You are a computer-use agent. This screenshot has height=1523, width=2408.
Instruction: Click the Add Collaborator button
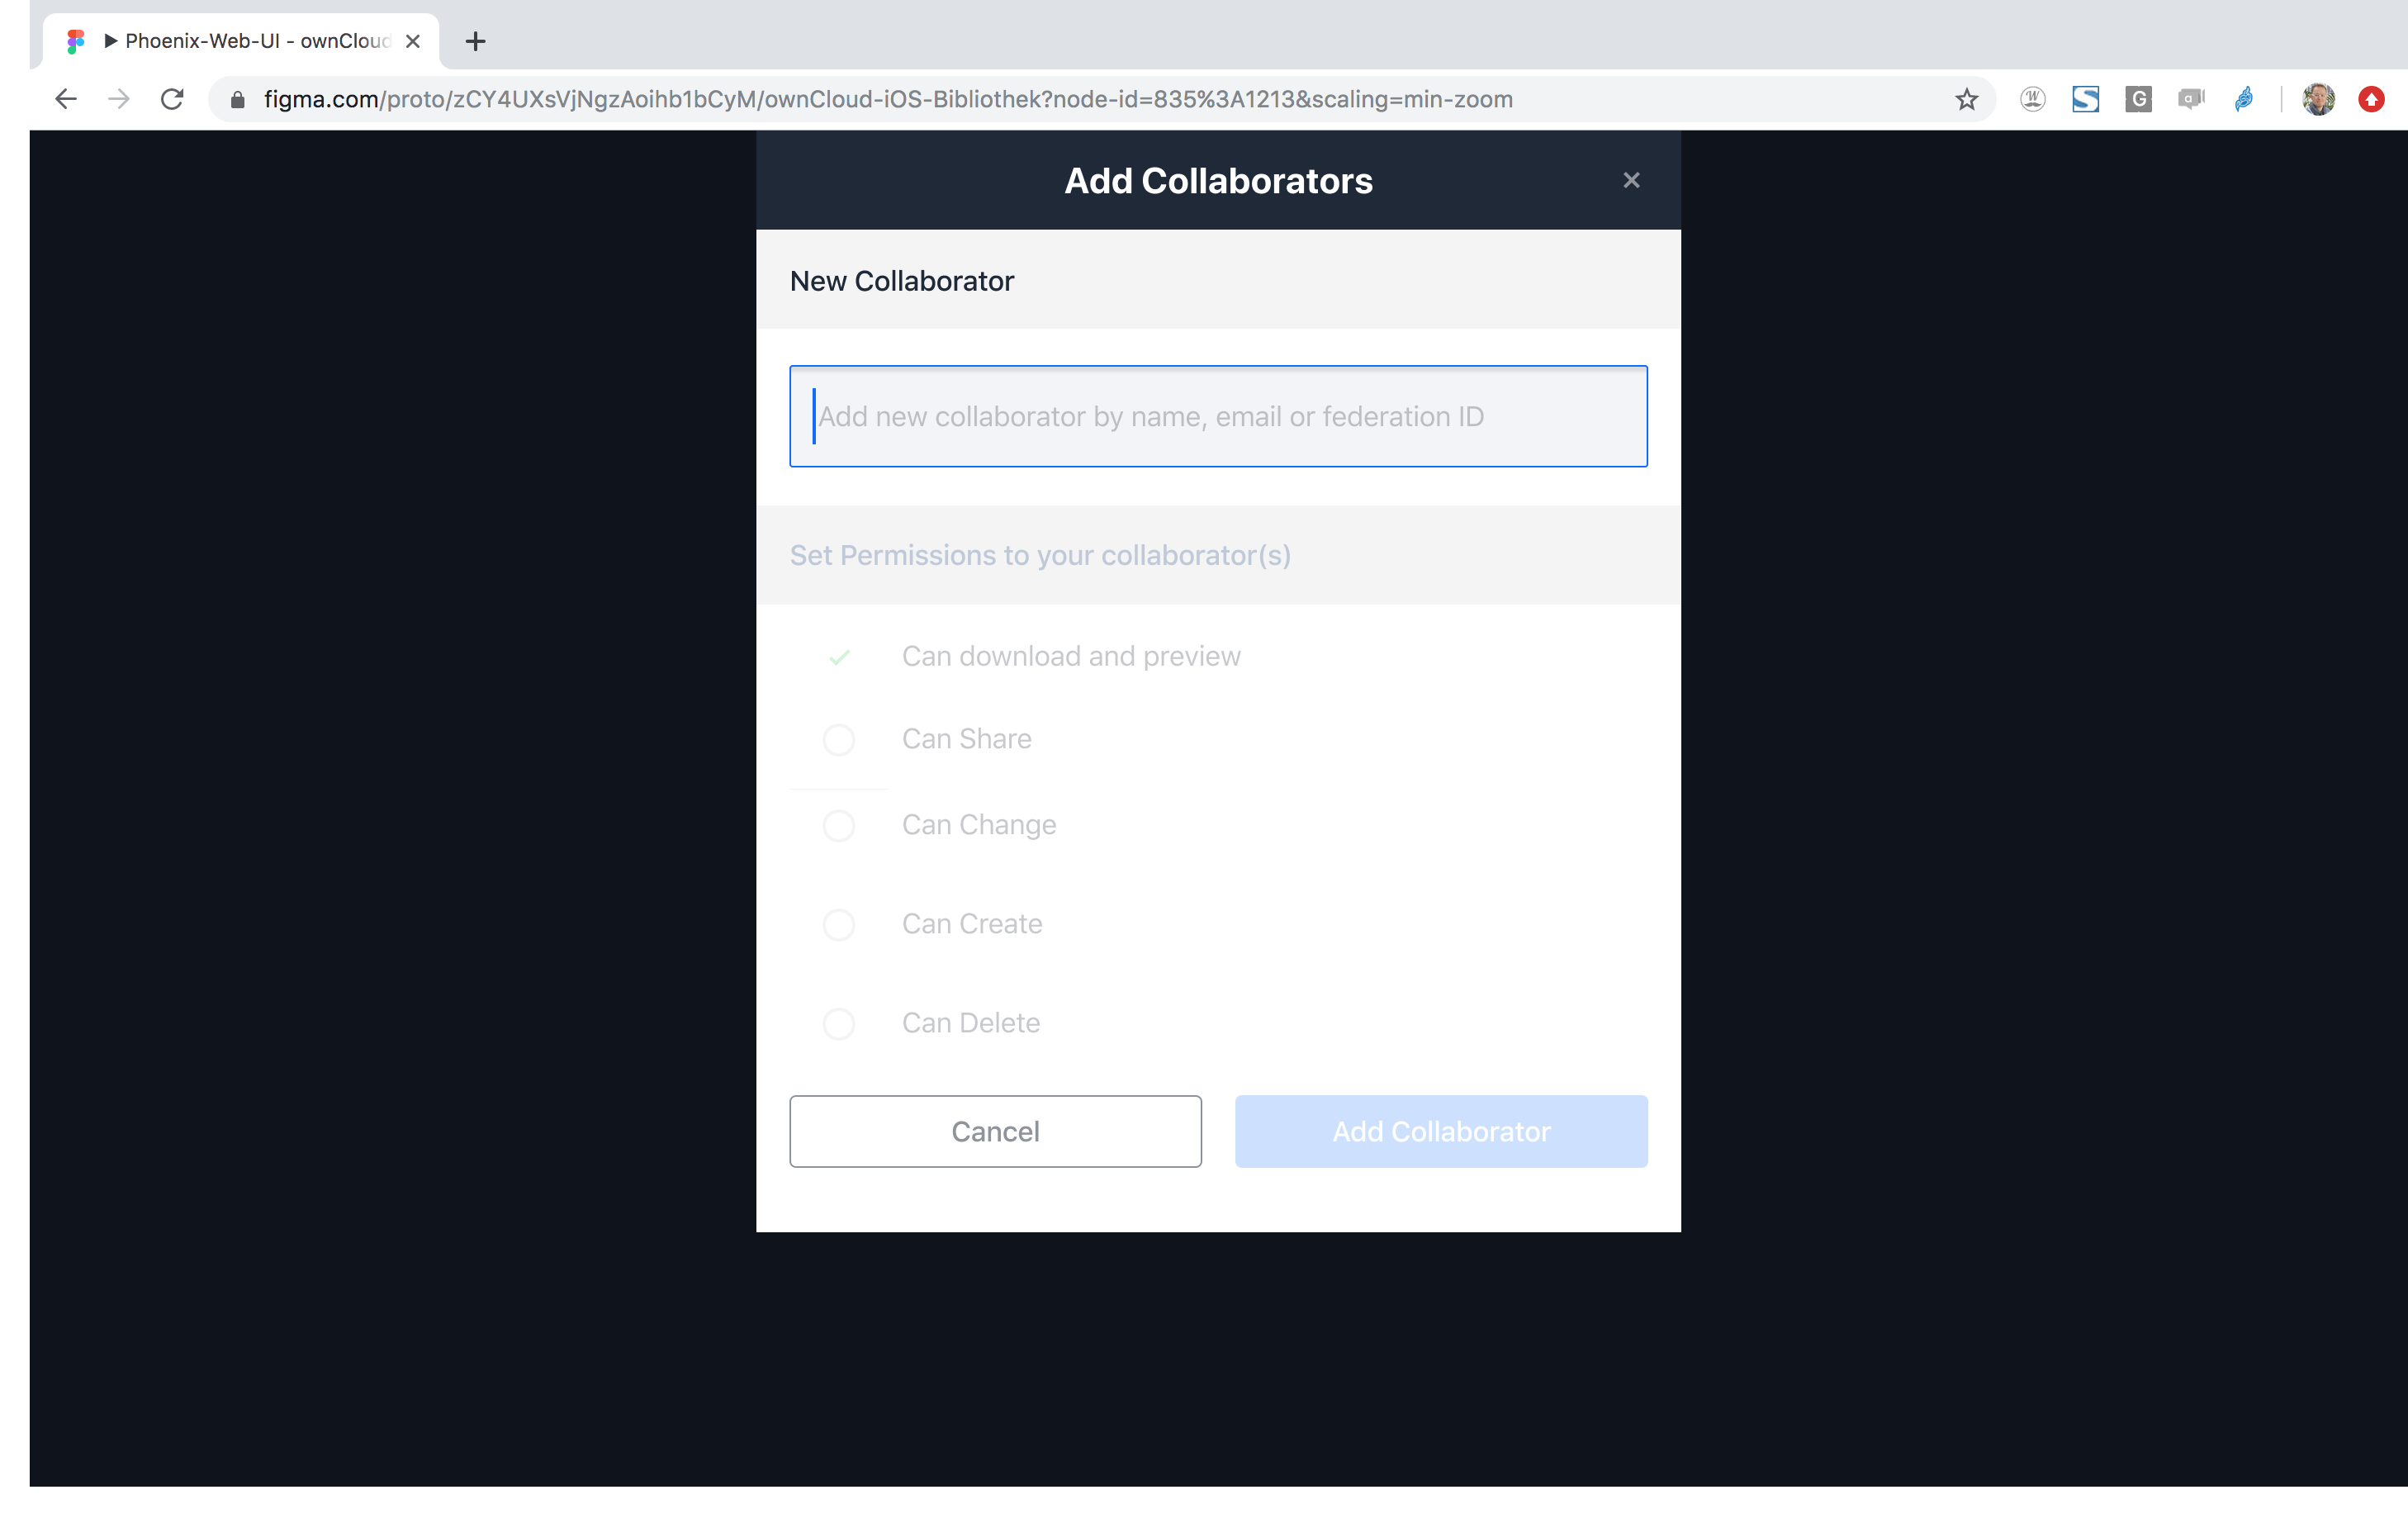click(1441, 1131)
